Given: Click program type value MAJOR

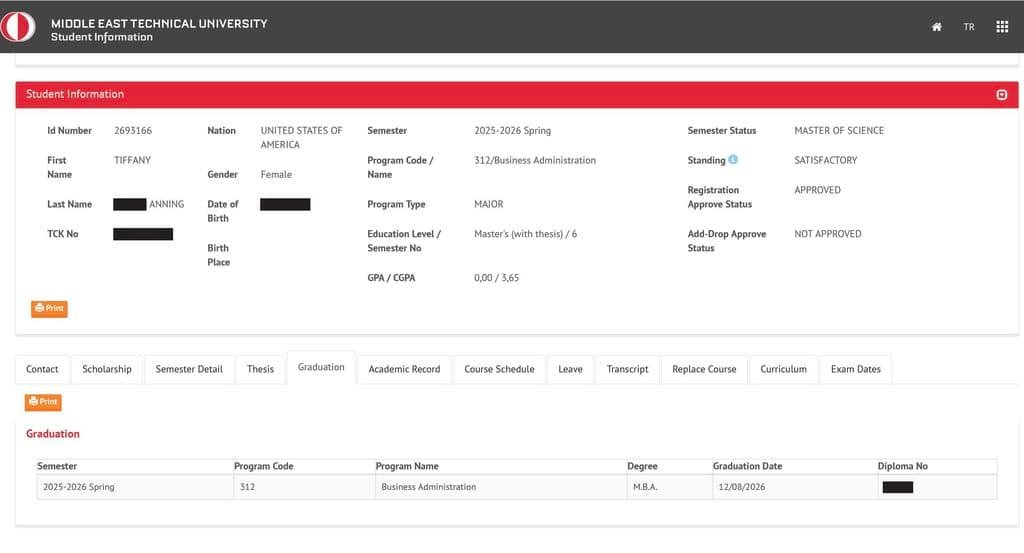Looking at the screenshot, I should tap(488, 204).
